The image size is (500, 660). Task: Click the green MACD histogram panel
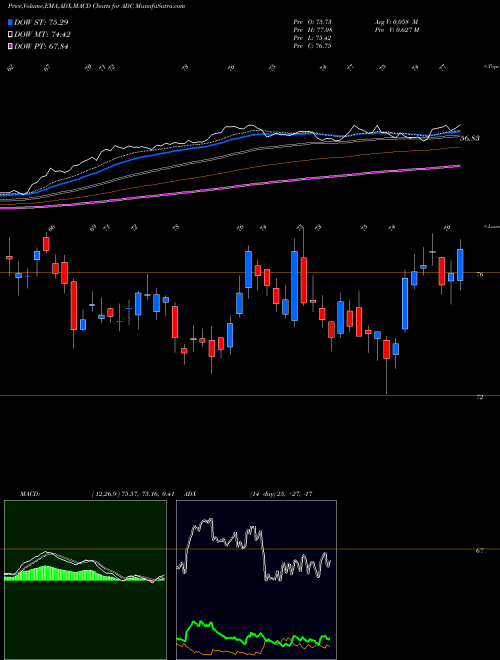[85, 580]
